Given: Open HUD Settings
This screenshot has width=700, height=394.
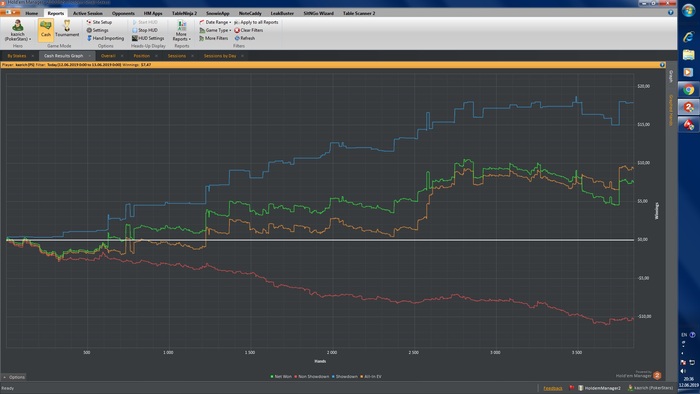Looking at the screenshot, I should tap(148, 38).
